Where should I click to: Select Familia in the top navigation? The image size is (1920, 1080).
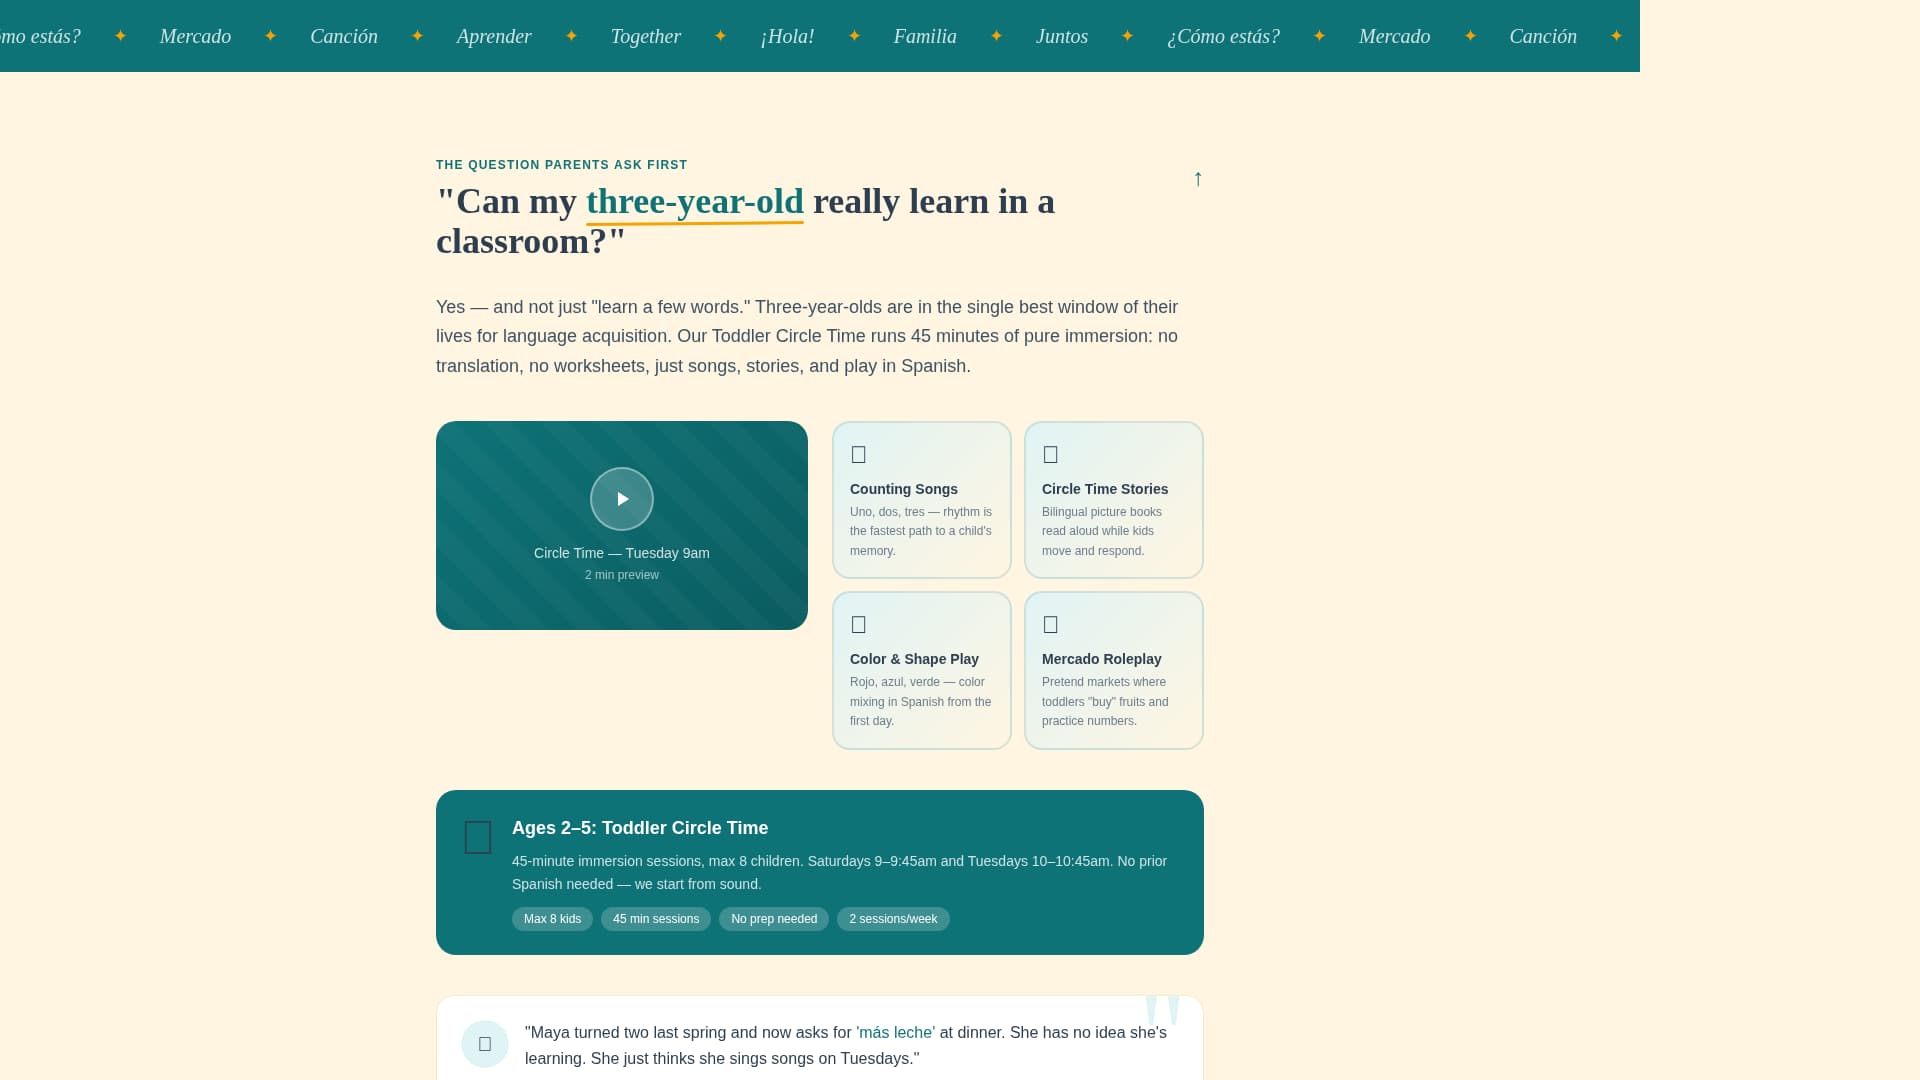[x=925, y=36]
